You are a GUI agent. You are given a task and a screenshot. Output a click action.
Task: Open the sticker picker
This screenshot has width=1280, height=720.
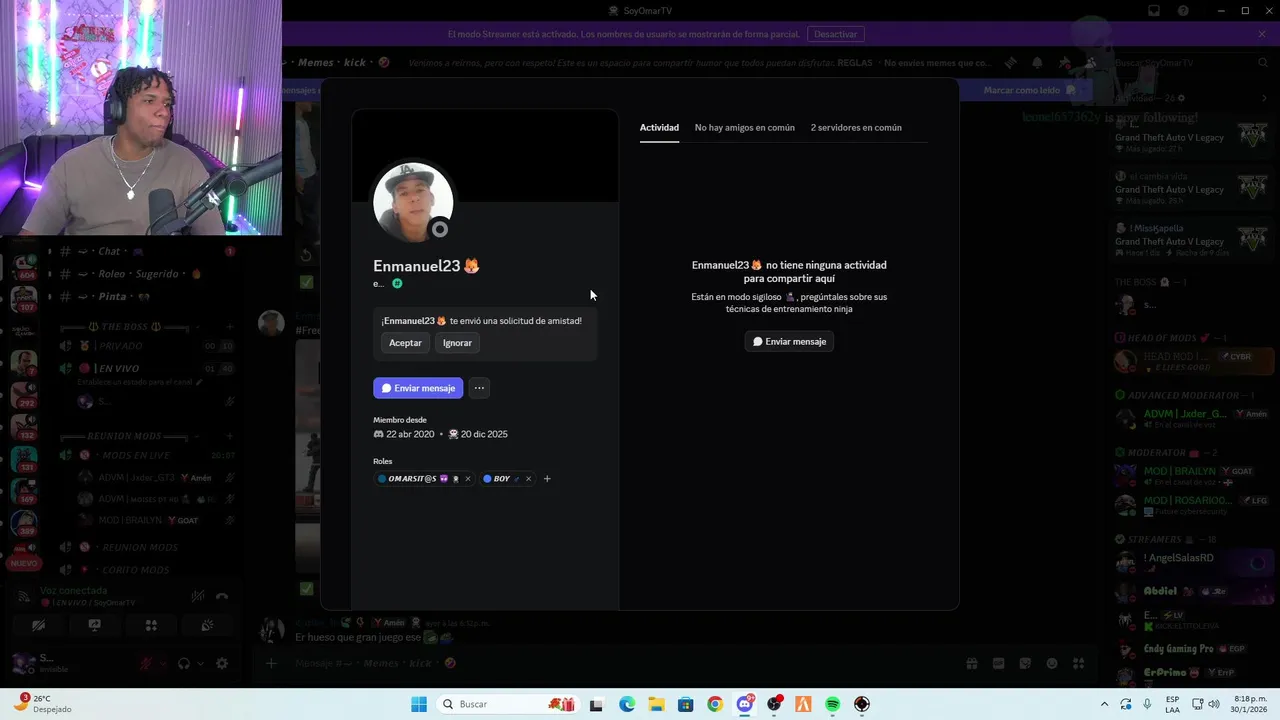pyautogui.click(x=1025, y=663)
